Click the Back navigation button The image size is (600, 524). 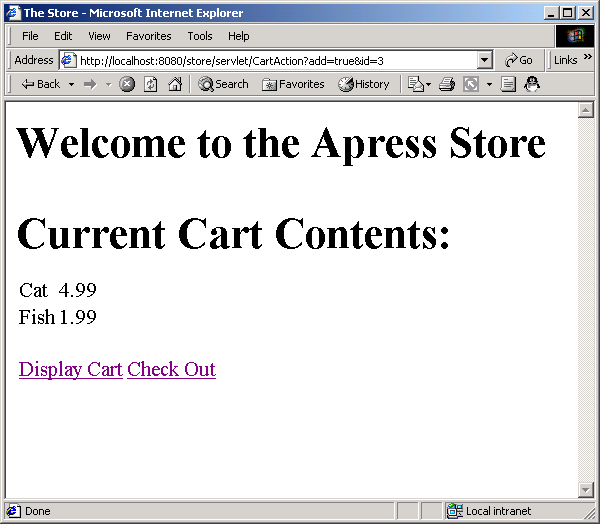click(40, 84)
